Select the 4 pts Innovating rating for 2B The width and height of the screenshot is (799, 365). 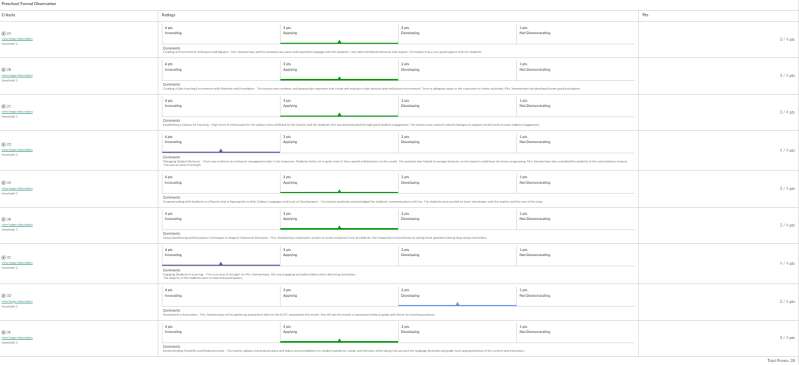point(221,70)
